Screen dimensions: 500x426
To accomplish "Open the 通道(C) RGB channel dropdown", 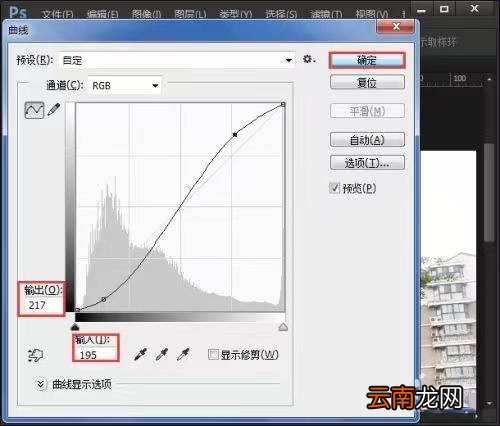I will pyautogui.click(x=125, y=86).
